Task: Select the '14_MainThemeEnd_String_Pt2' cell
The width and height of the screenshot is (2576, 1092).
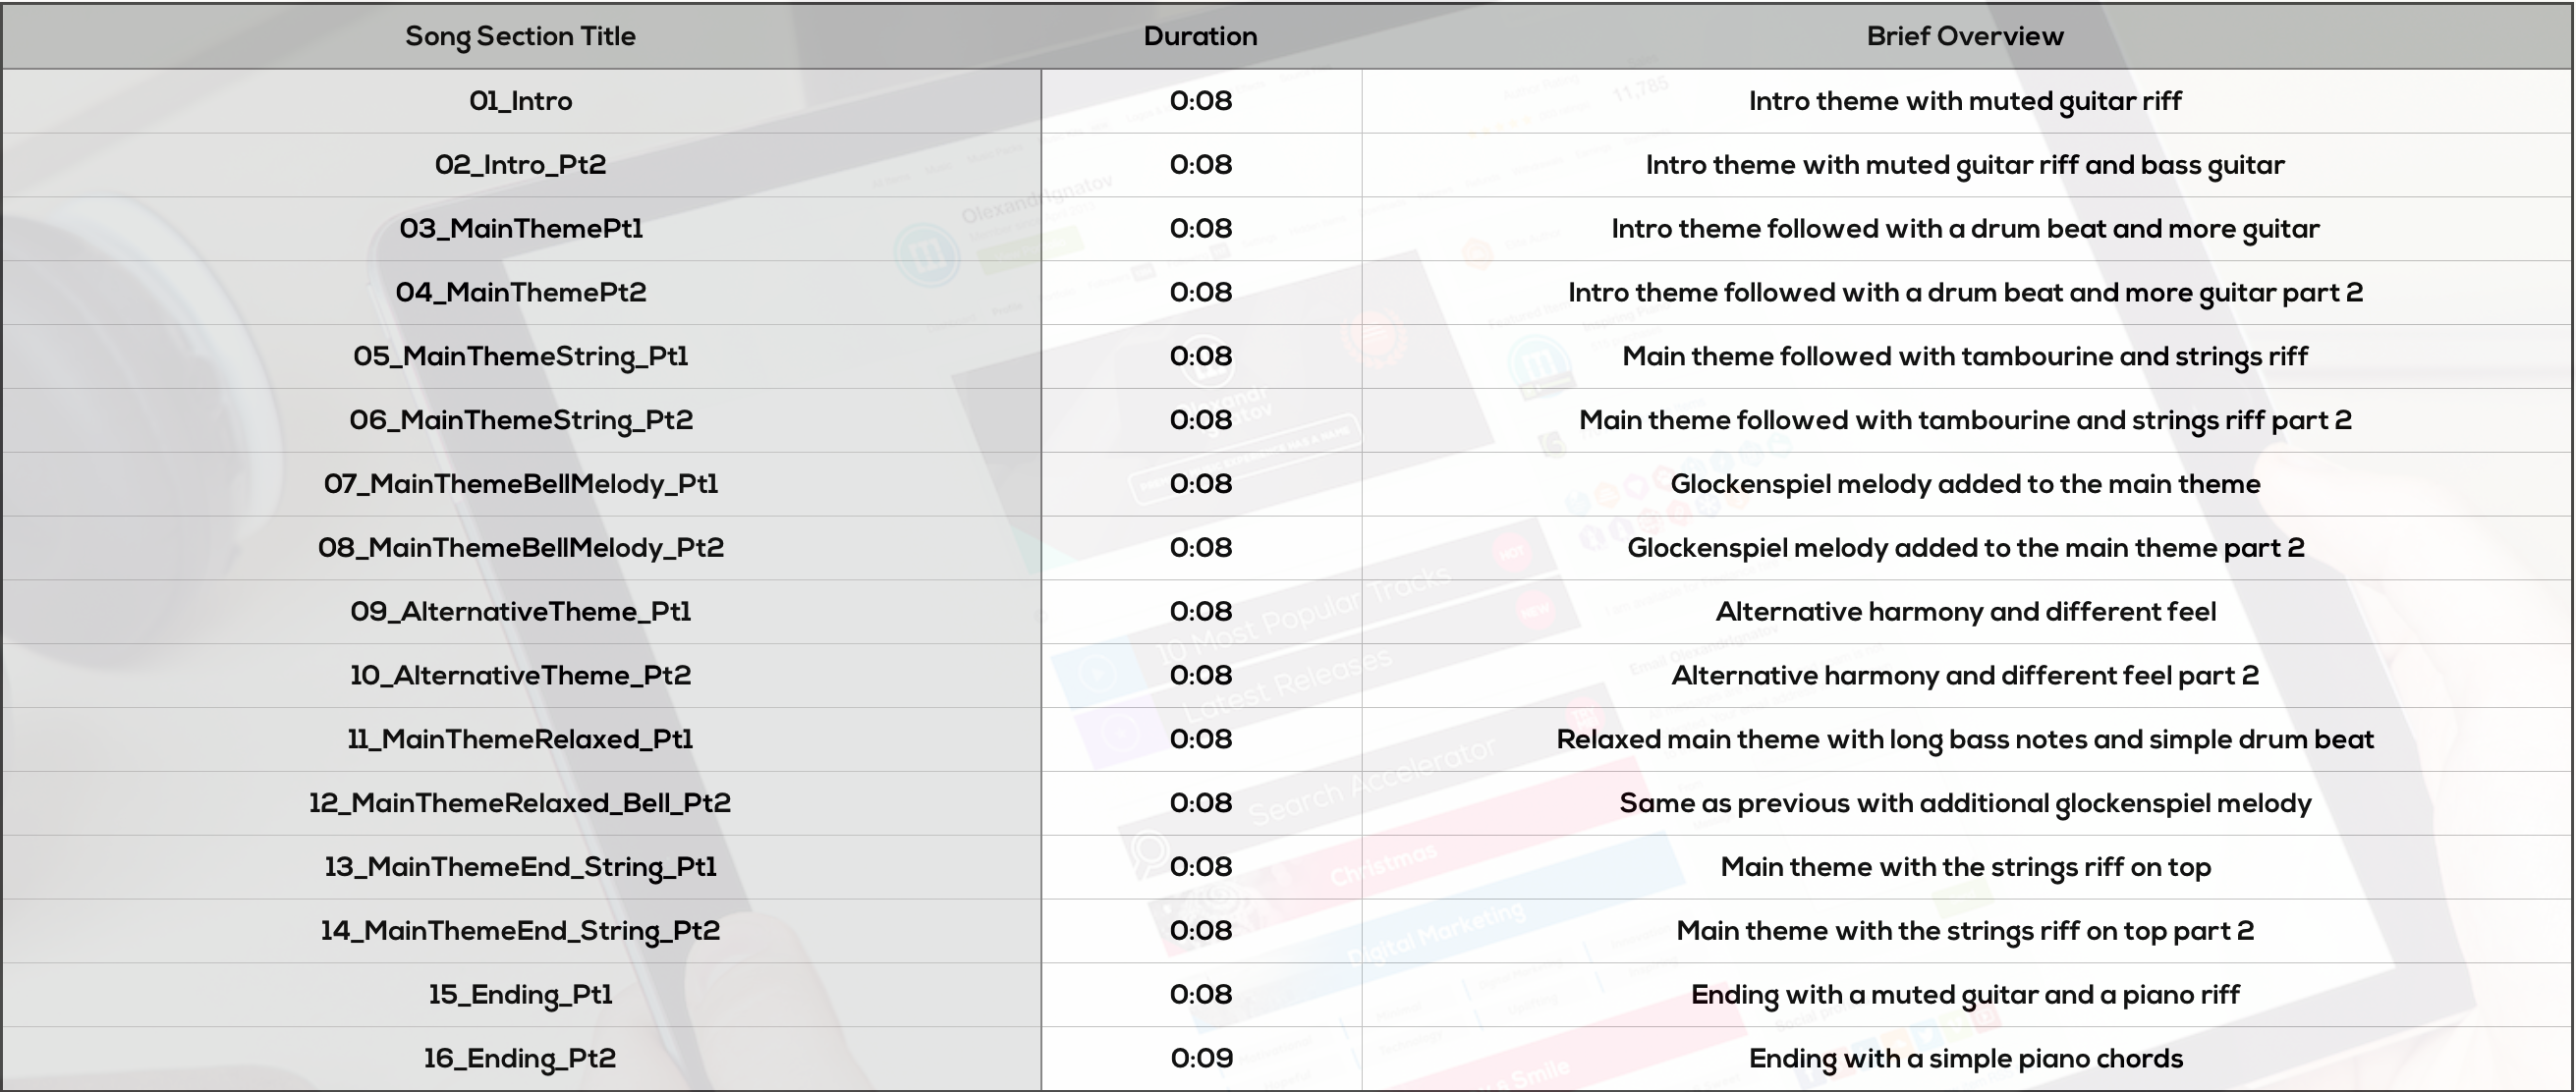Action: (520, 932)
